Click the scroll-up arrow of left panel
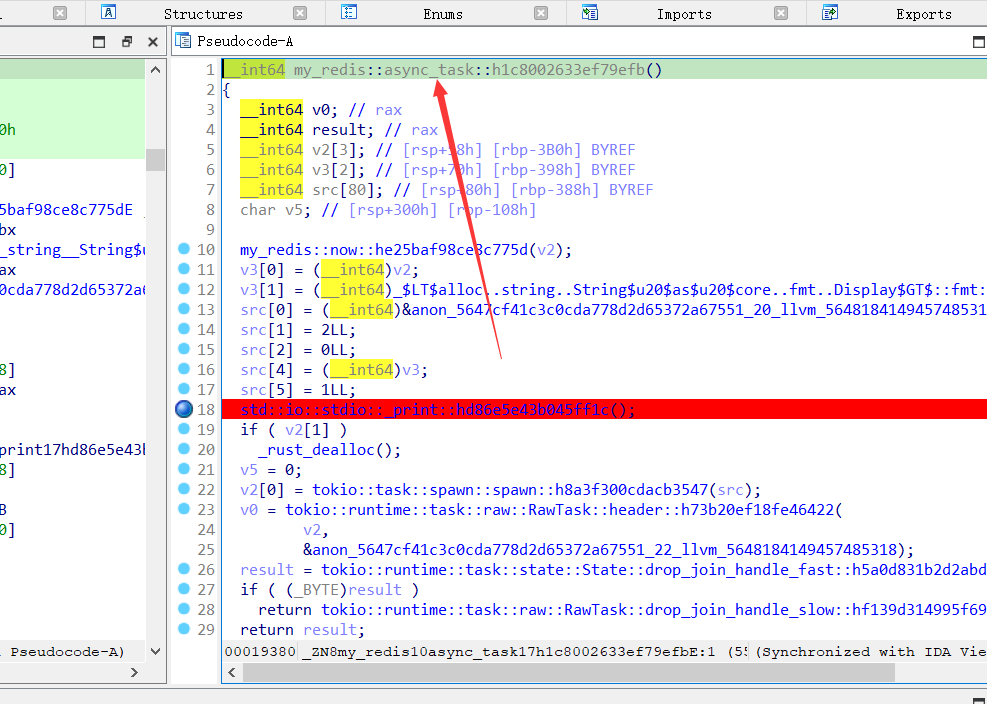The width and height of the screenshot is (987, 704). pos(155,70)
